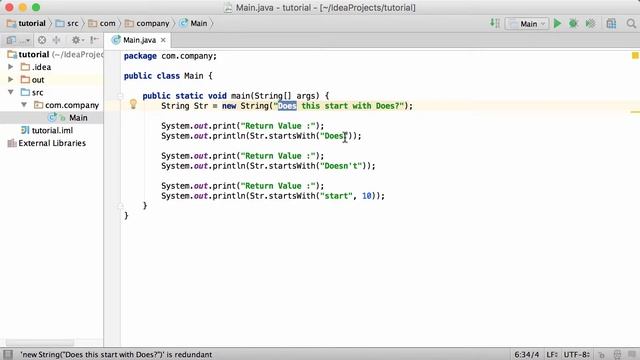Collapse the src folder
This screenshot has height=360, width=640.
pos(11,92)
